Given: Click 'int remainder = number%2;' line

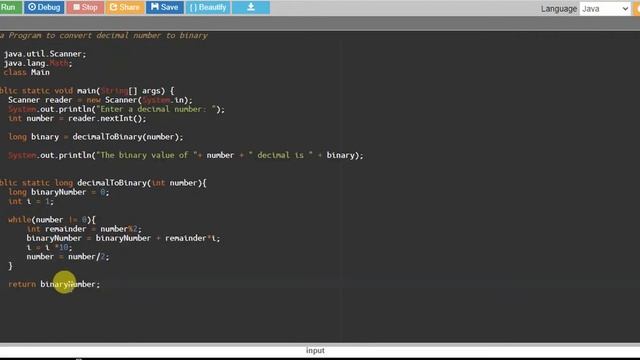Looking at the screenshot, I should click(x=84, y=229).
